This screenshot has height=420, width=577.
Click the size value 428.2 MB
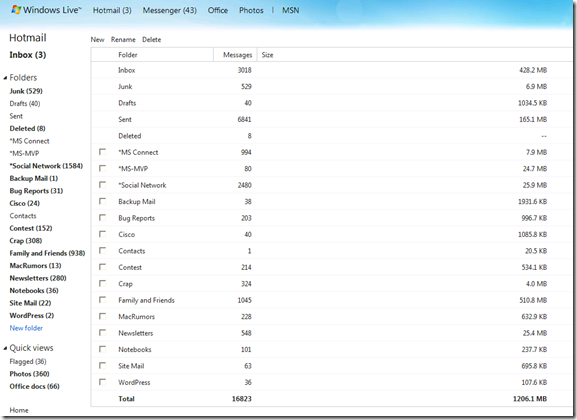[x=533, y=70]
